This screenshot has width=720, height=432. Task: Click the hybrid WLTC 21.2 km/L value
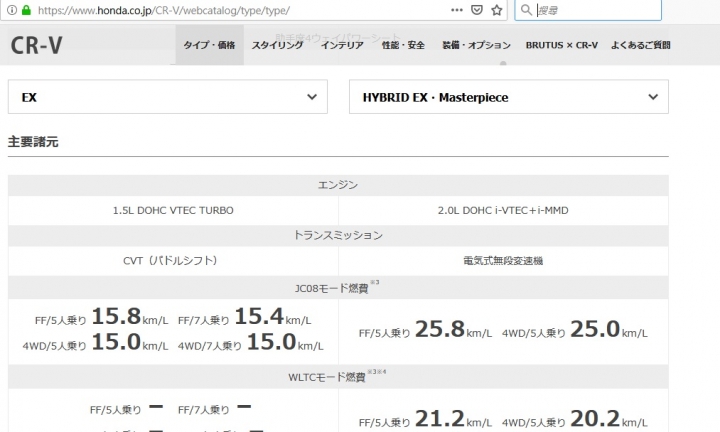[425, 419]
